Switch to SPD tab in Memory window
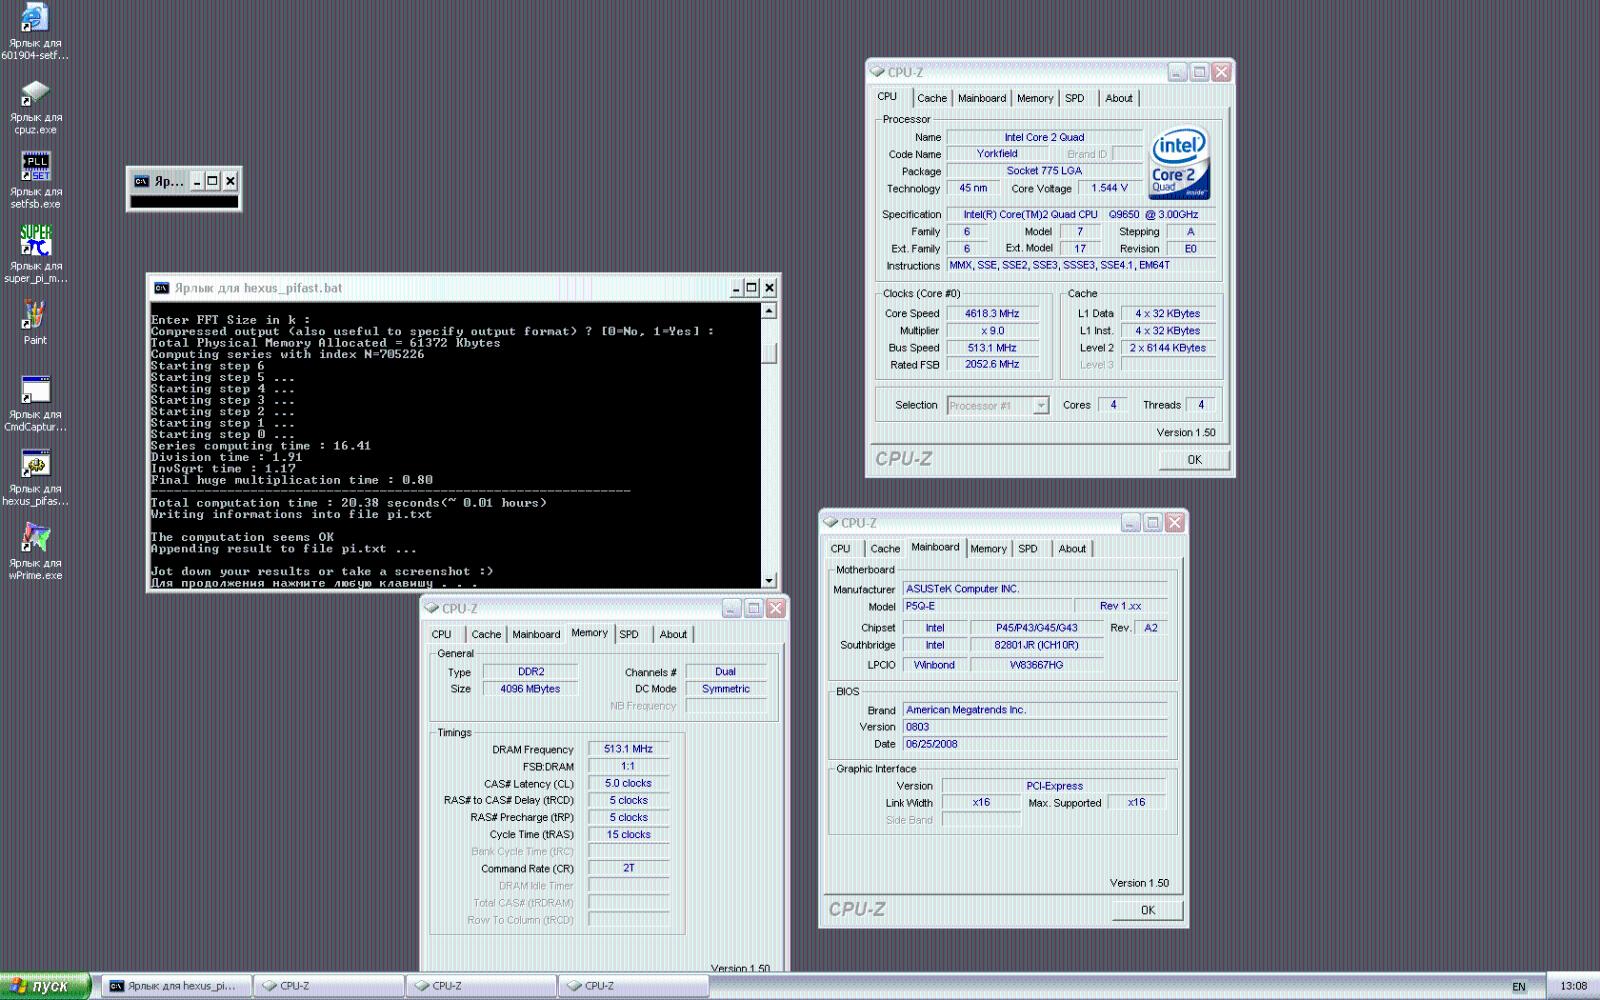Screen dimensions: 1600x1000 tap(629, 635)
